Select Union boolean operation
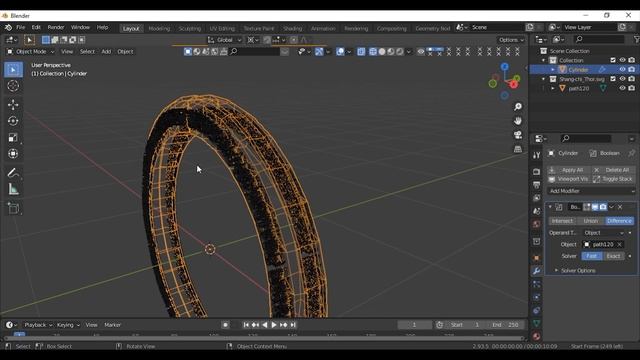 coord(590,221)
